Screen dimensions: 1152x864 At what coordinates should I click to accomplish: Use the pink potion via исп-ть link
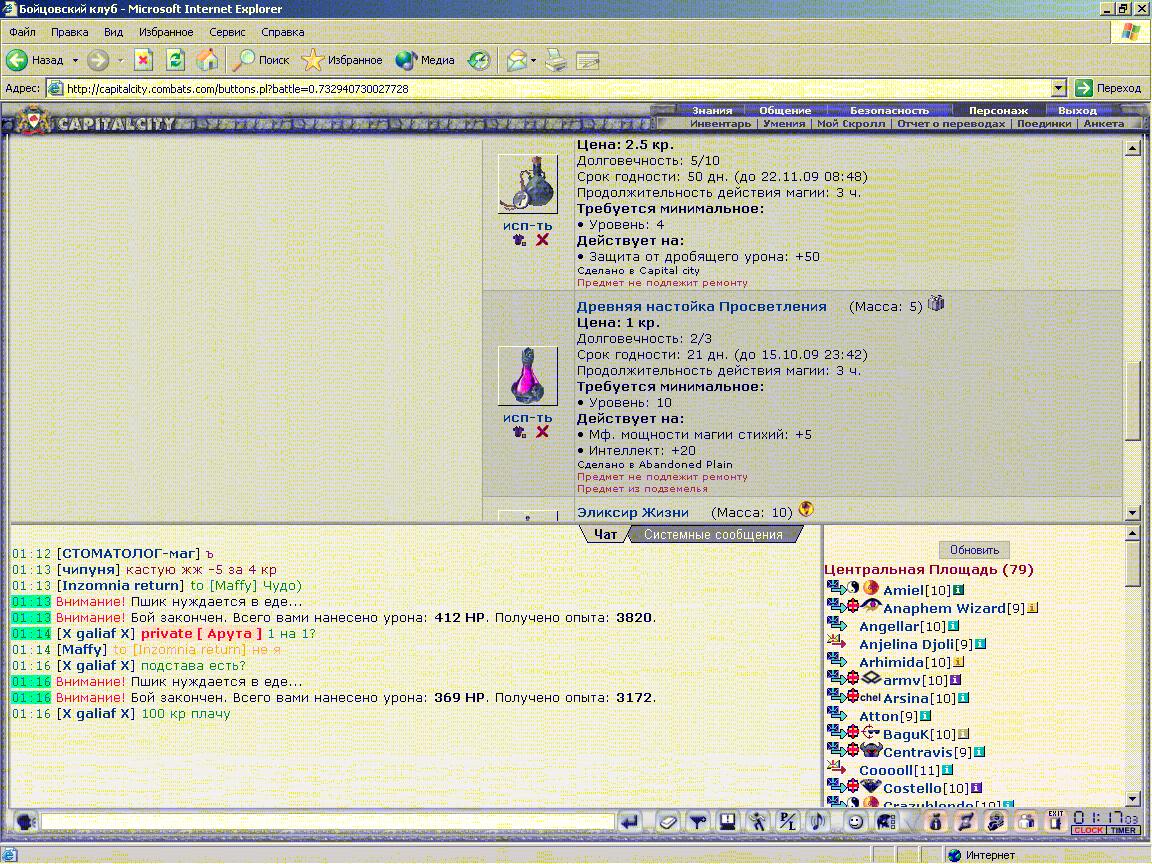(x=527, y=417)
